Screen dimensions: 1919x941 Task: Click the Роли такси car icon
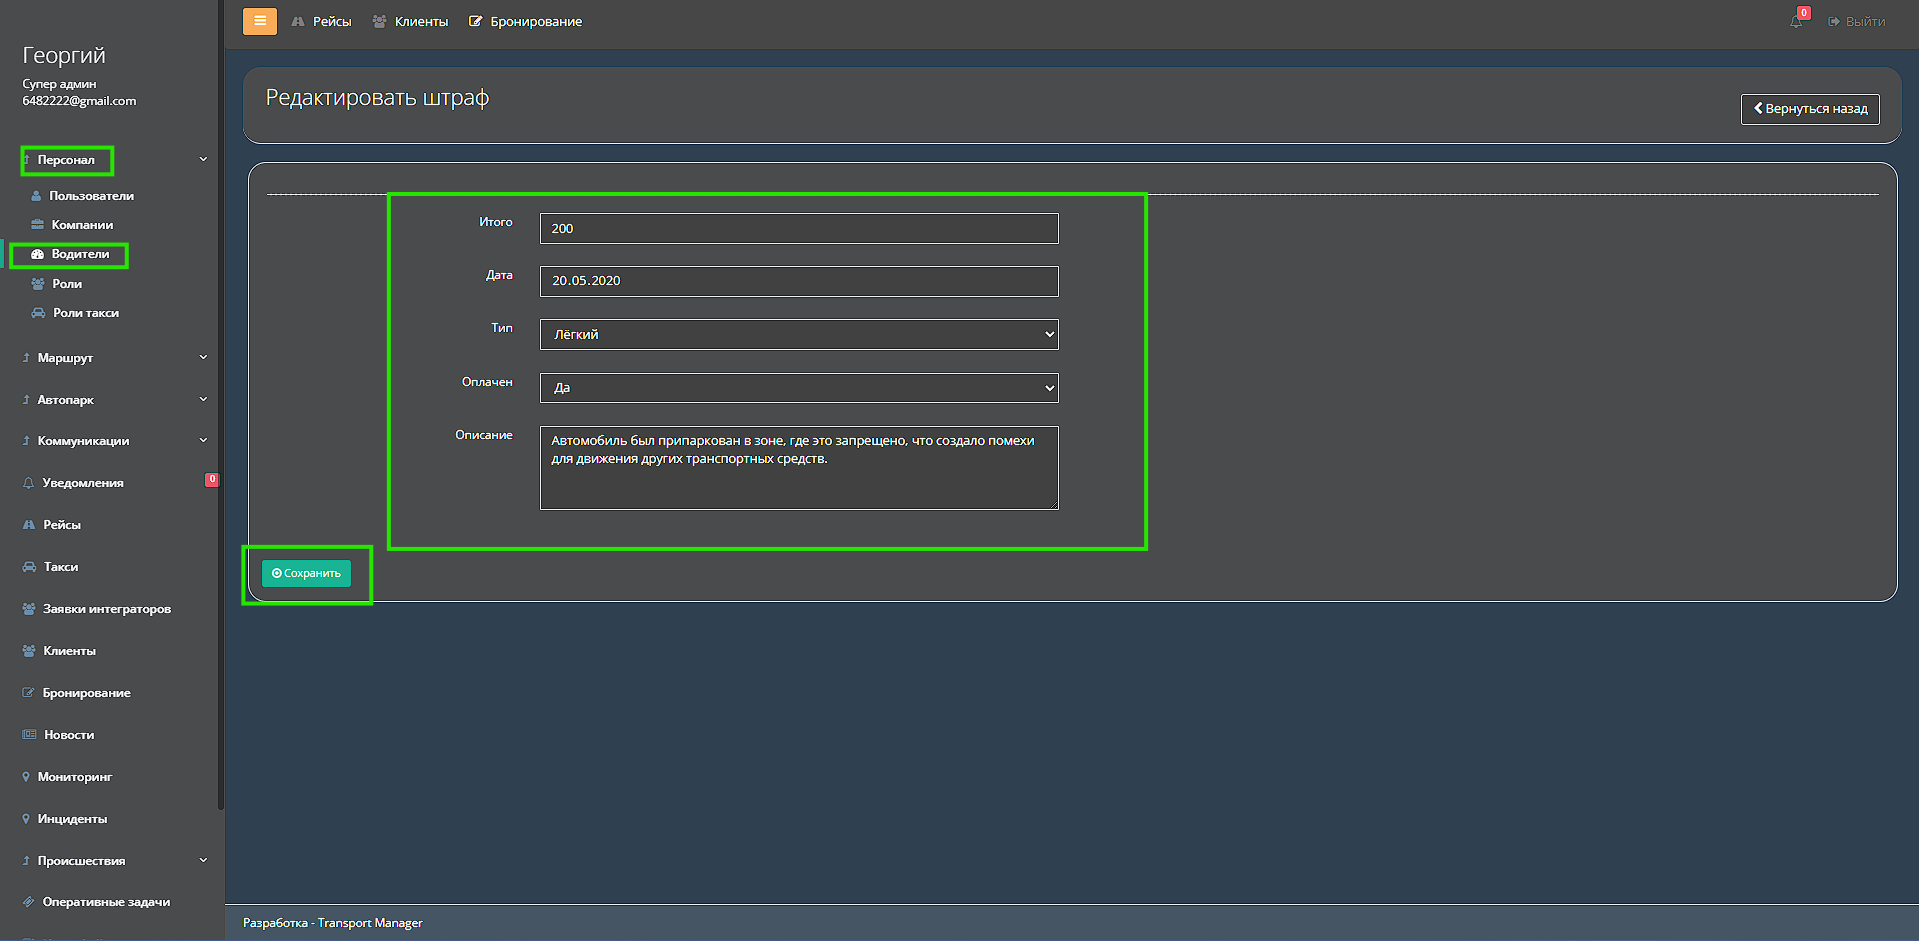click(x=38, y=313)
